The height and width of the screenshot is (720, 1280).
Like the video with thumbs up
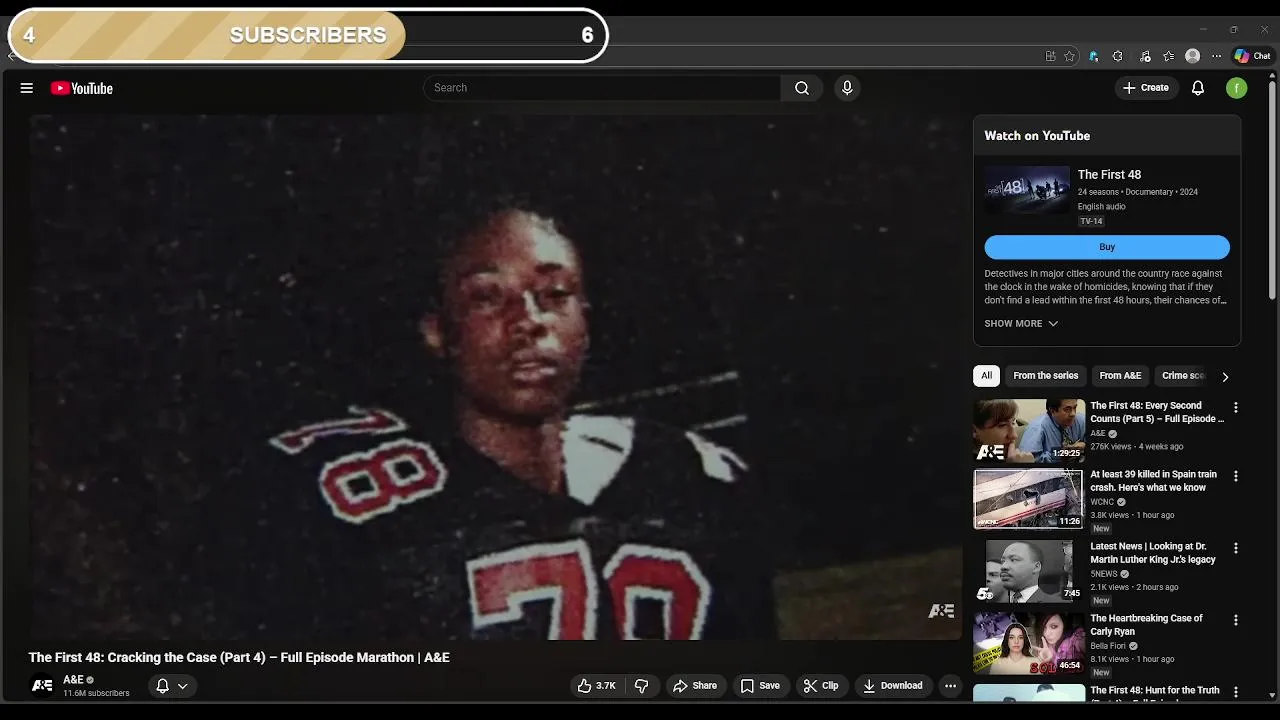(x=596, y=686)
